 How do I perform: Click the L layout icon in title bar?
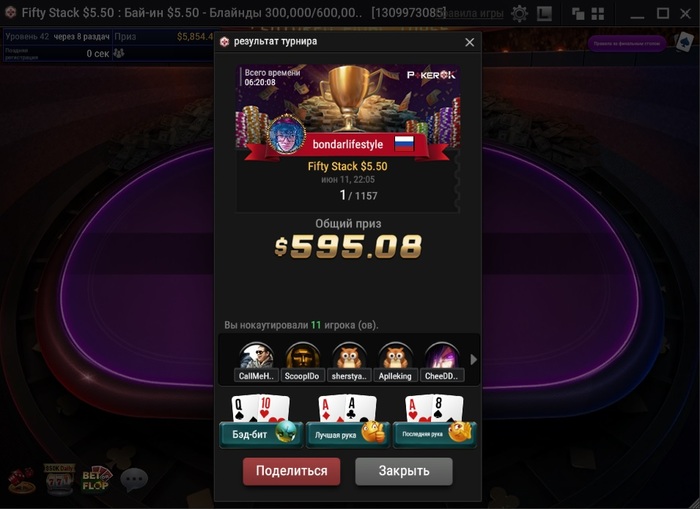click(x=544, y=13)
